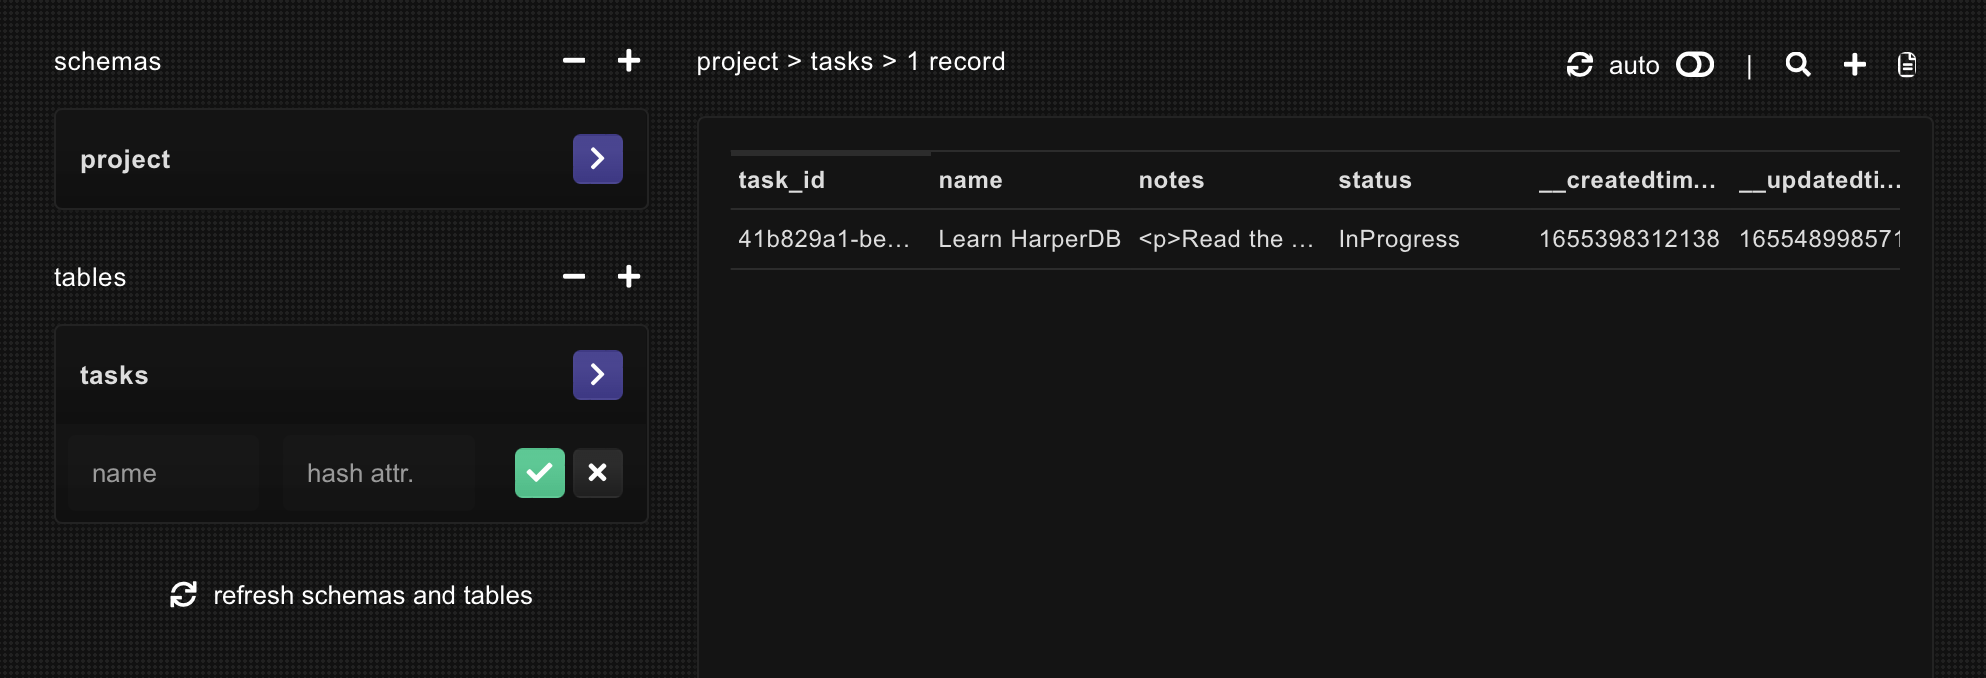Click refresh schemas and tables
This screenshot has width=1986, height=678.
pyautogui.click(x=350, y=594)
